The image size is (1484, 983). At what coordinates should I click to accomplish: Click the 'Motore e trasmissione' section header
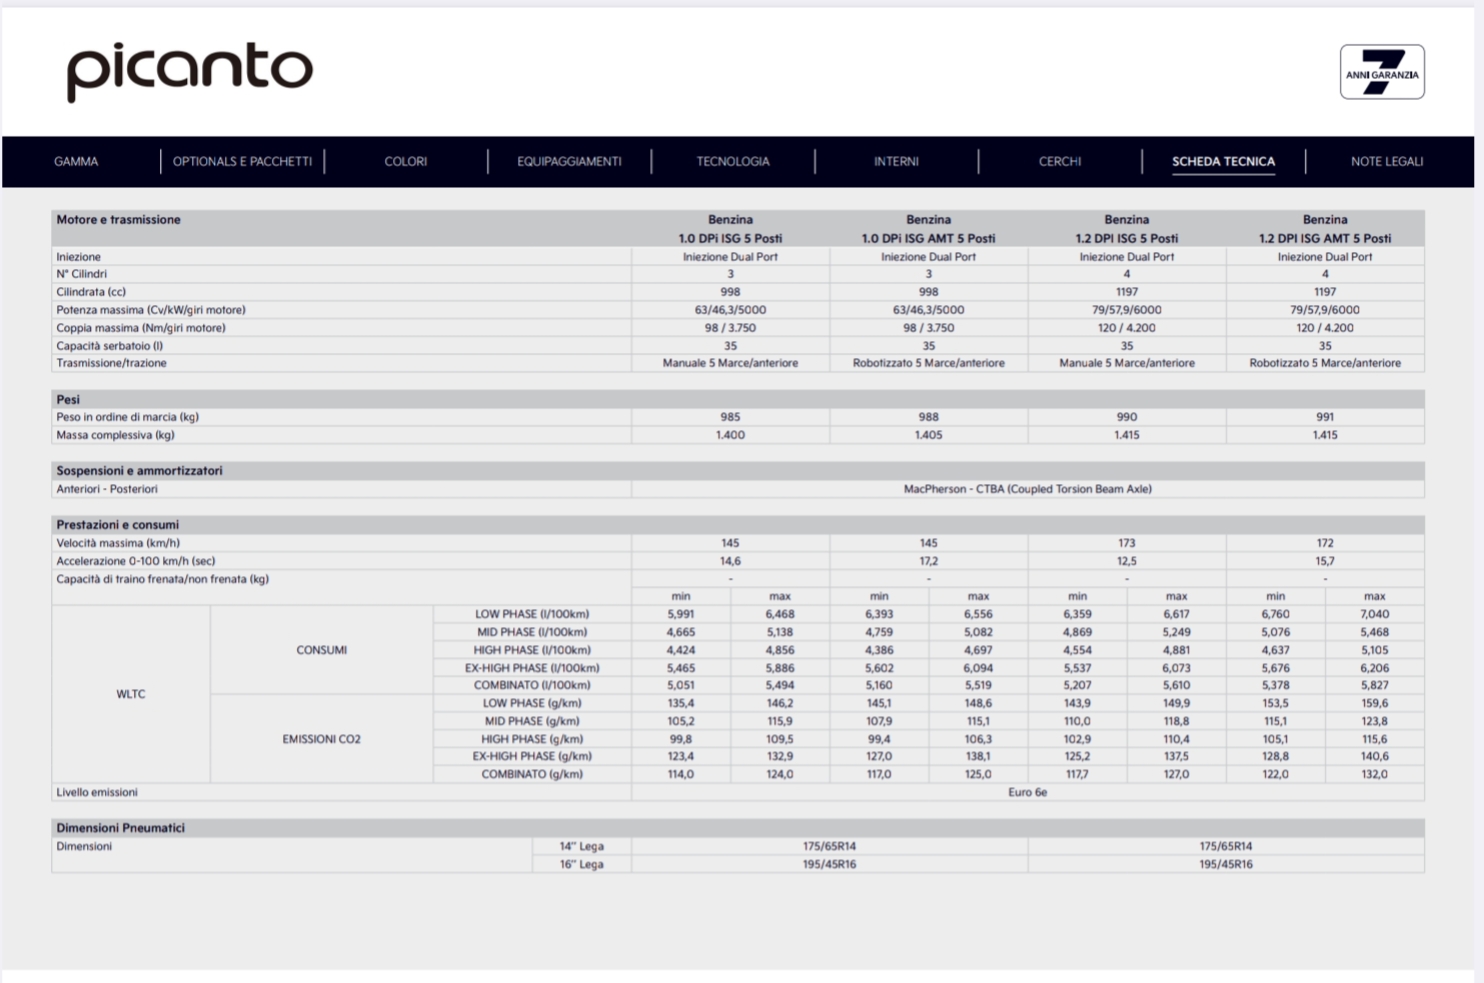tap(118, 219)
